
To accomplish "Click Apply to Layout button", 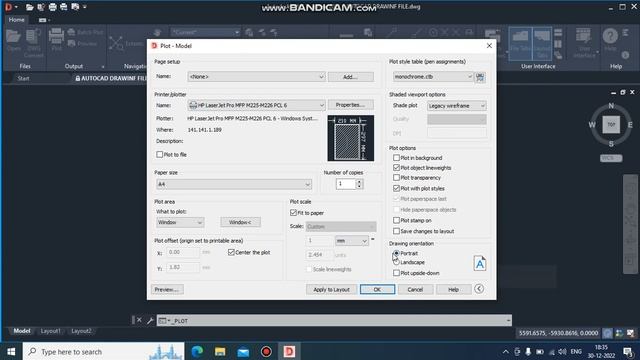I will click(x=331, y=289).
